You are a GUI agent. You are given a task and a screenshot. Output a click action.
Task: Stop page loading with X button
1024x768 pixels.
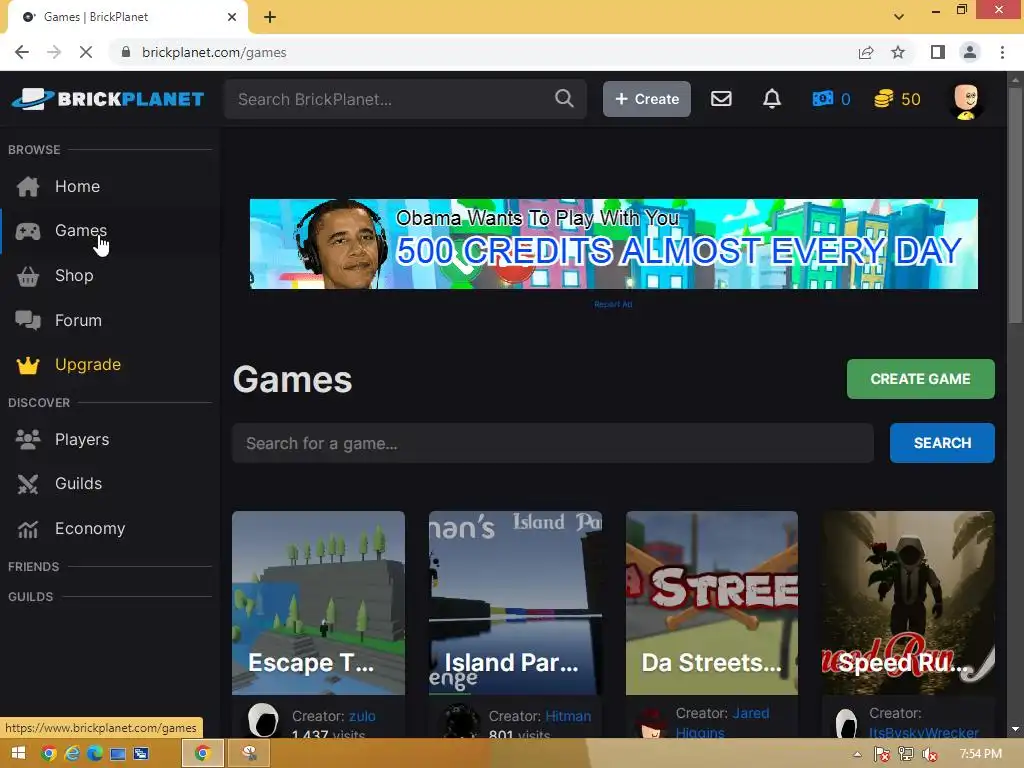[x=86, y=52]
